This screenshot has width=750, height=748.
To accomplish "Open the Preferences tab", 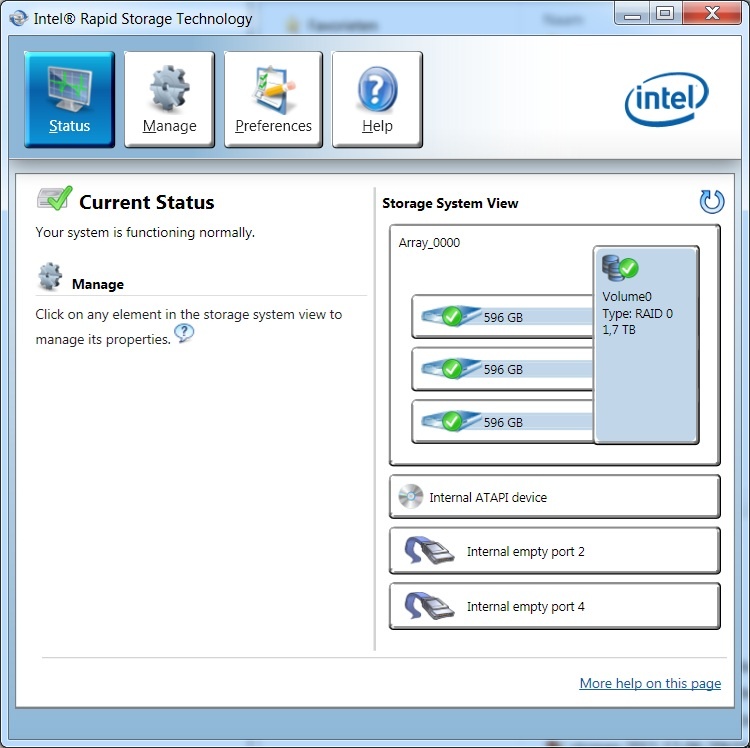I will coord(273,99).
